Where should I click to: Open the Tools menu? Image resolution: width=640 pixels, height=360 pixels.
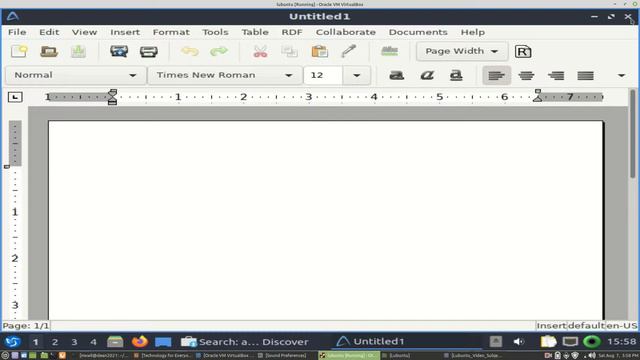point(215,32)
